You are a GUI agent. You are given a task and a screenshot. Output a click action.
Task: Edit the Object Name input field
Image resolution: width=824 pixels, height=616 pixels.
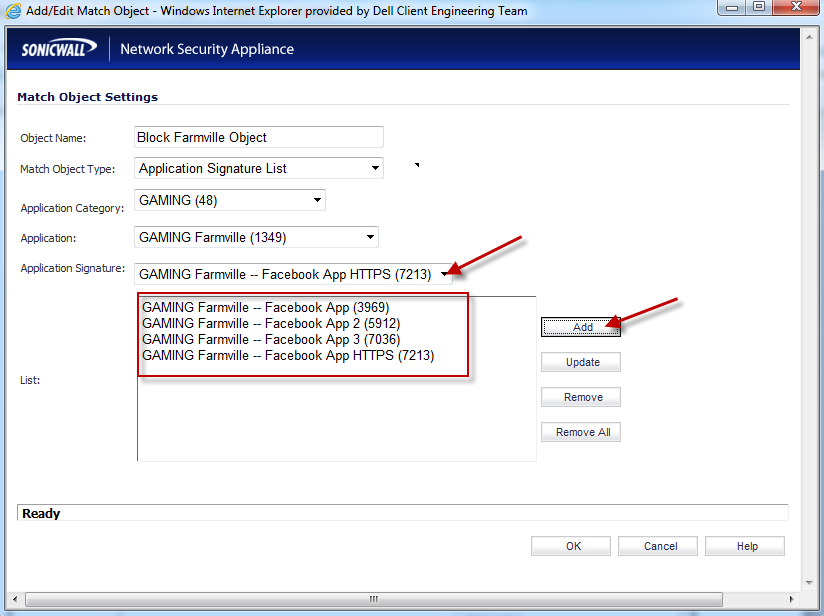(259, 137)
